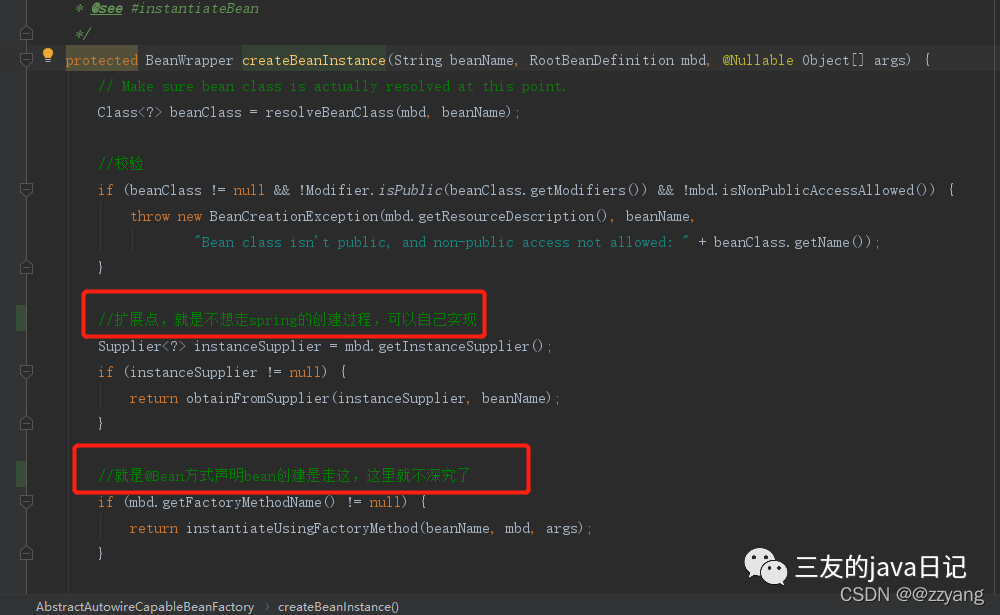Click the getResourceDescription() call
The width and height of the screenshot is (1000, 615).
(513, 216)
